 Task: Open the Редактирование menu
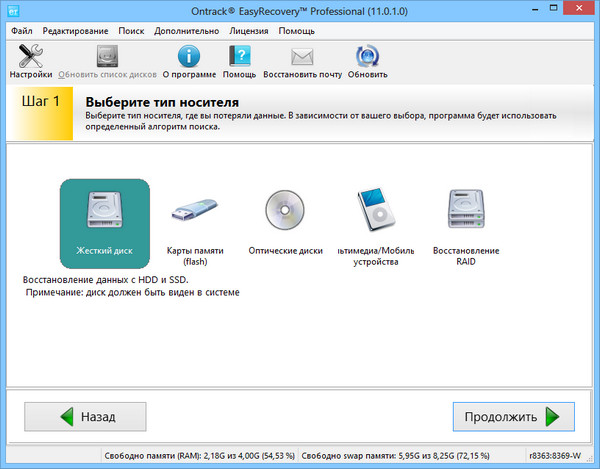click(75, 31)
